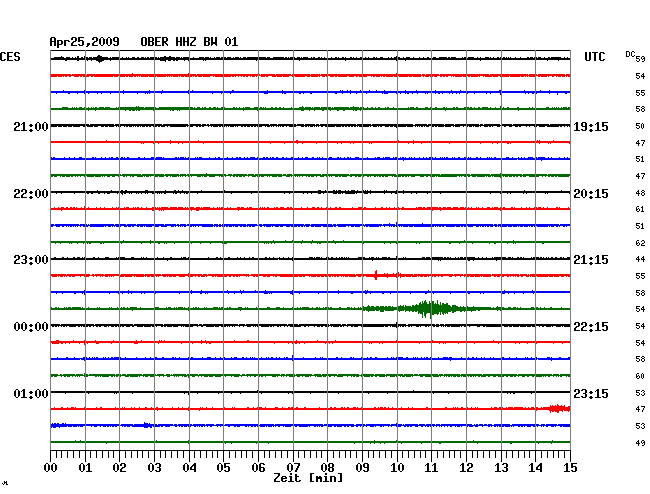This screenshot has width=650, height=494.
Task: Click the 19:15 UTC time label
Action: point(591,127)
